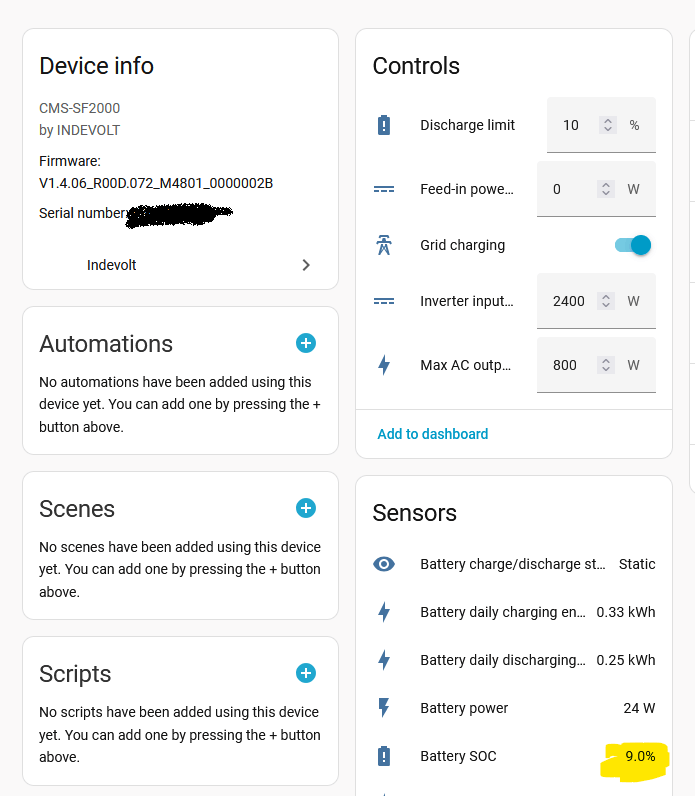This screenshot has height=796, width=695.
Task: Open the Indevolt integration entry
Action: pos(112,265)
